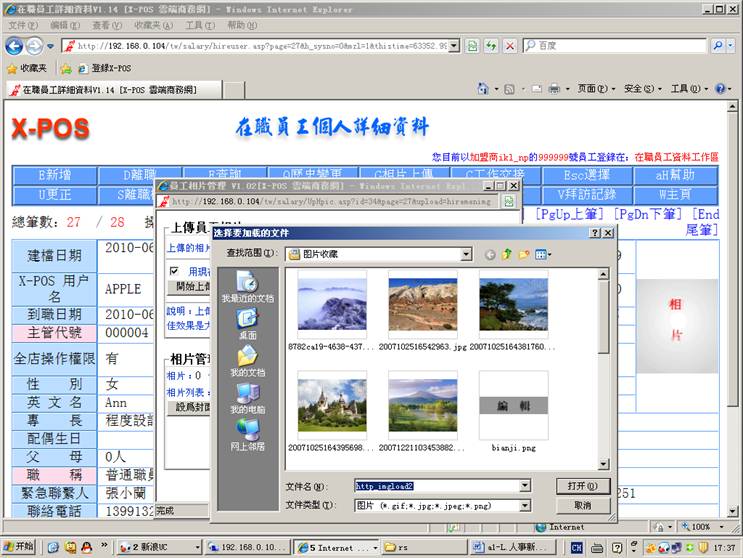The width and height of the screenshot is (743, 558).
Task: Select the bianji.png thumbnail
Action: (513, 405)
